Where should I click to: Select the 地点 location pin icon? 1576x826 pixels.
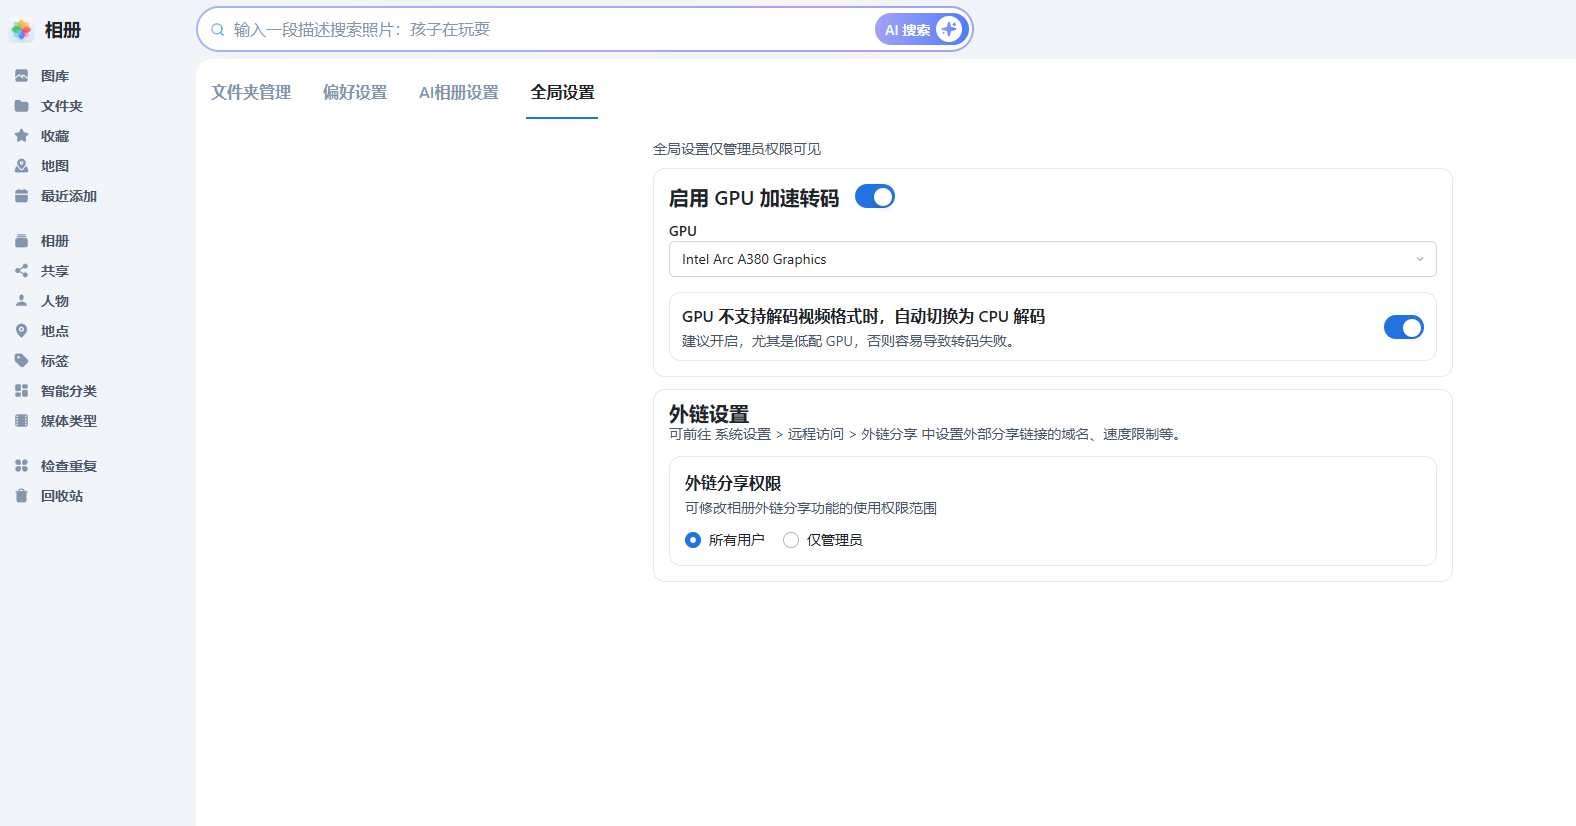tap(21, 331)
